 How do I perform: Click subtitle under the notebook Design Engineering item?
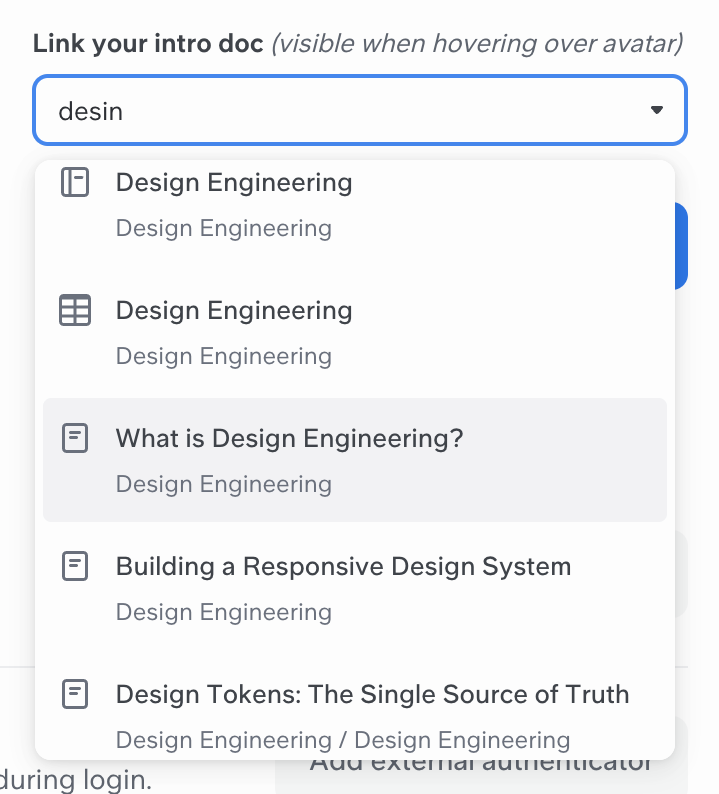(223, 228)
